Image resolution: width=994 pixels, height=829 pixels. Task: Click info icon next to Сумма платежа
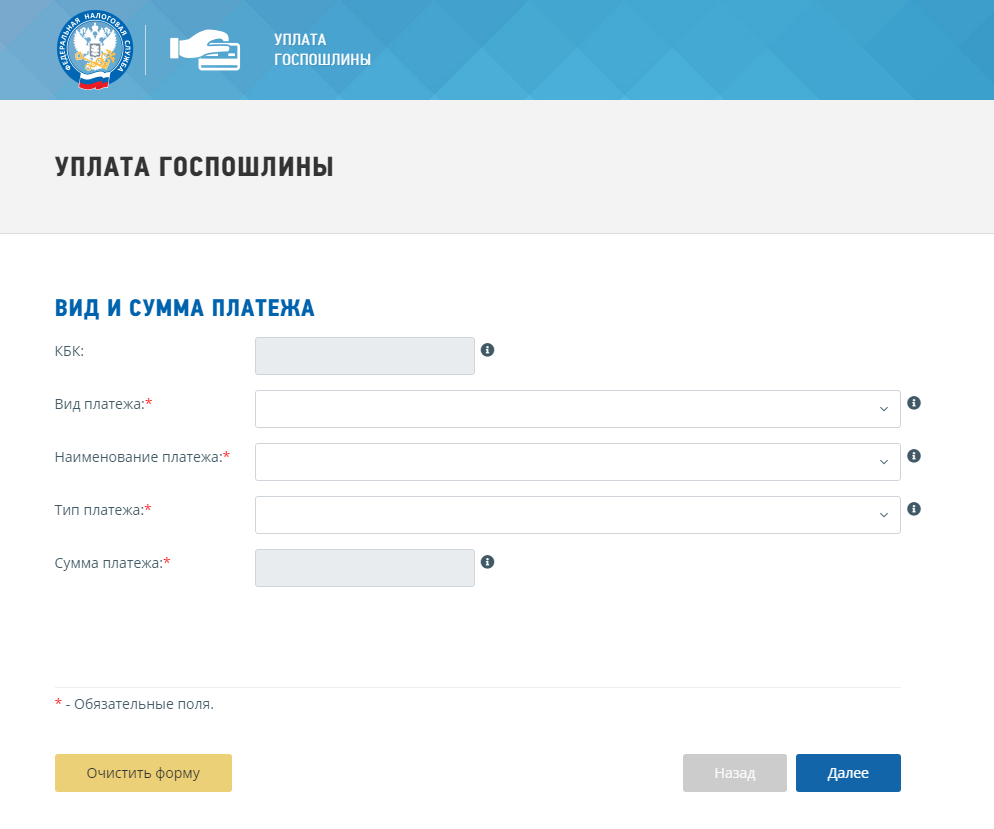487,562
